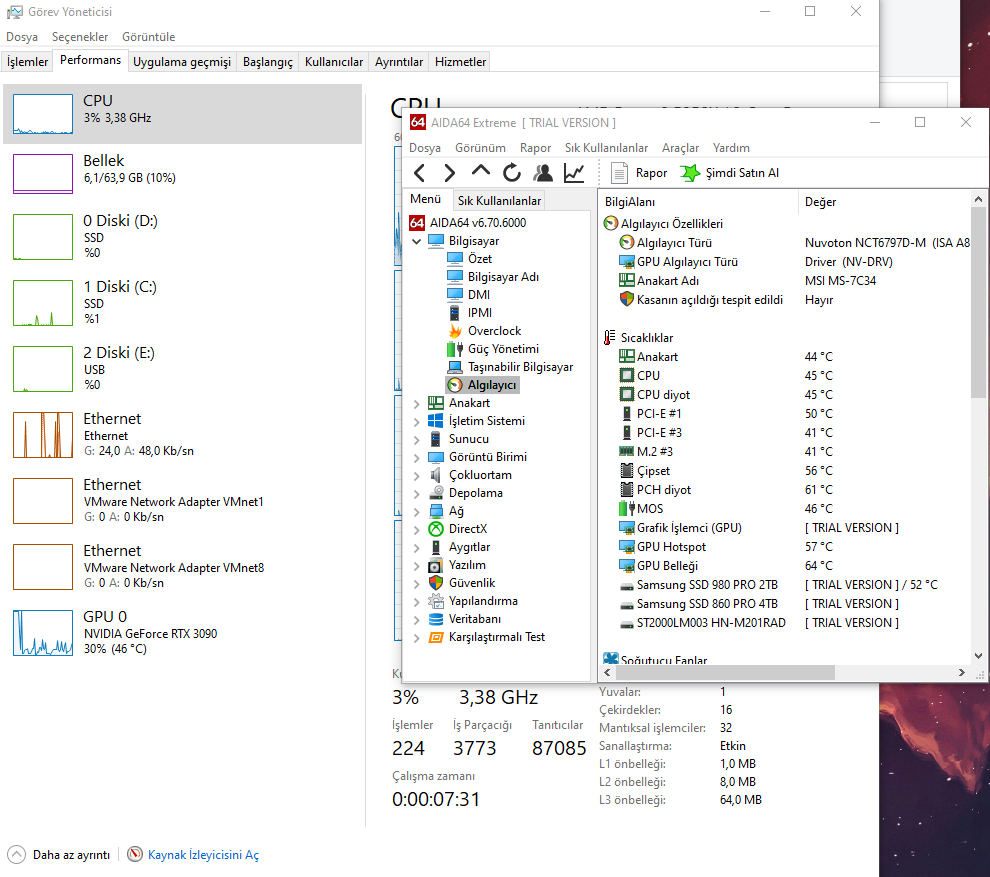This screenshot has width=990, height=877.
Task: Expand the Güvenlik node
Action: [416, 583]
